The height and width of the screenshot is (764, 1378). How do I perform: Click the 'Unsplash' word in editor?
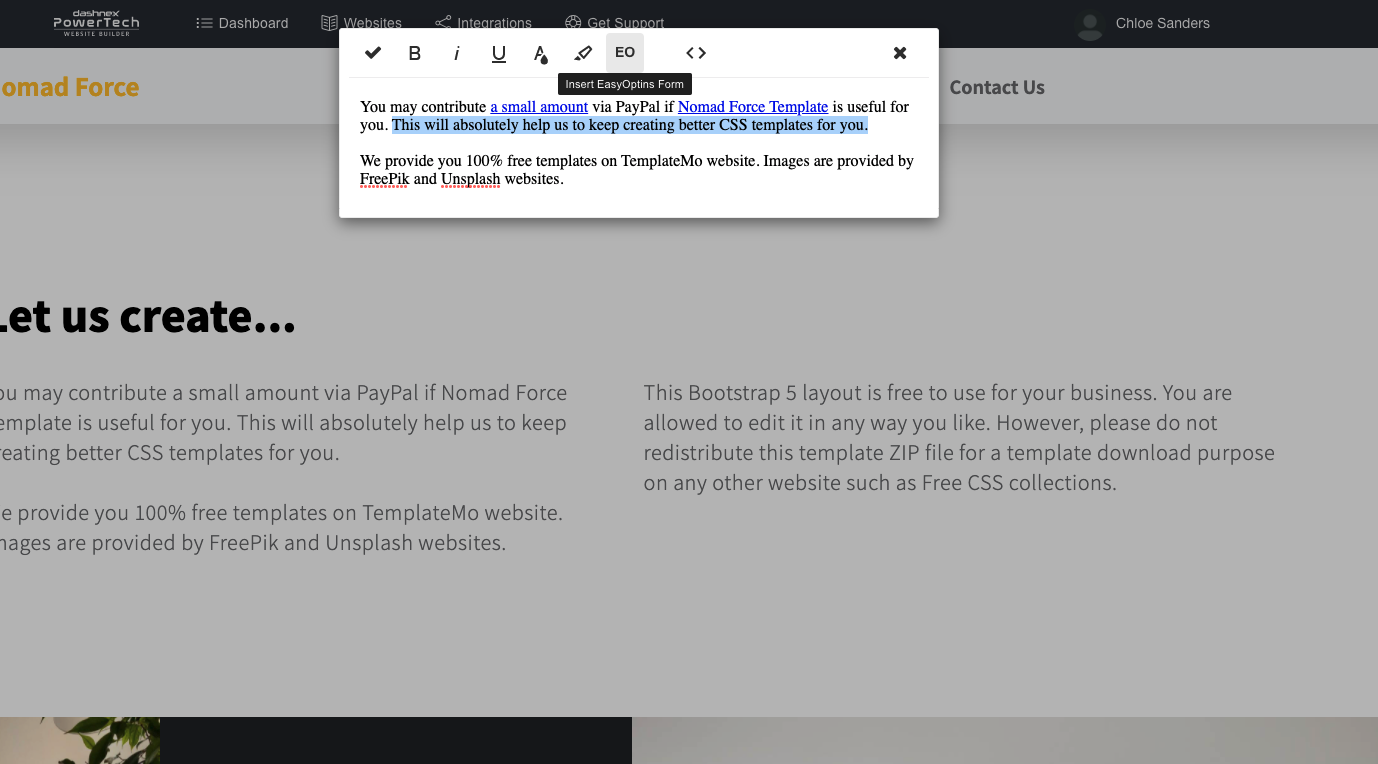(x=470, y=179)
